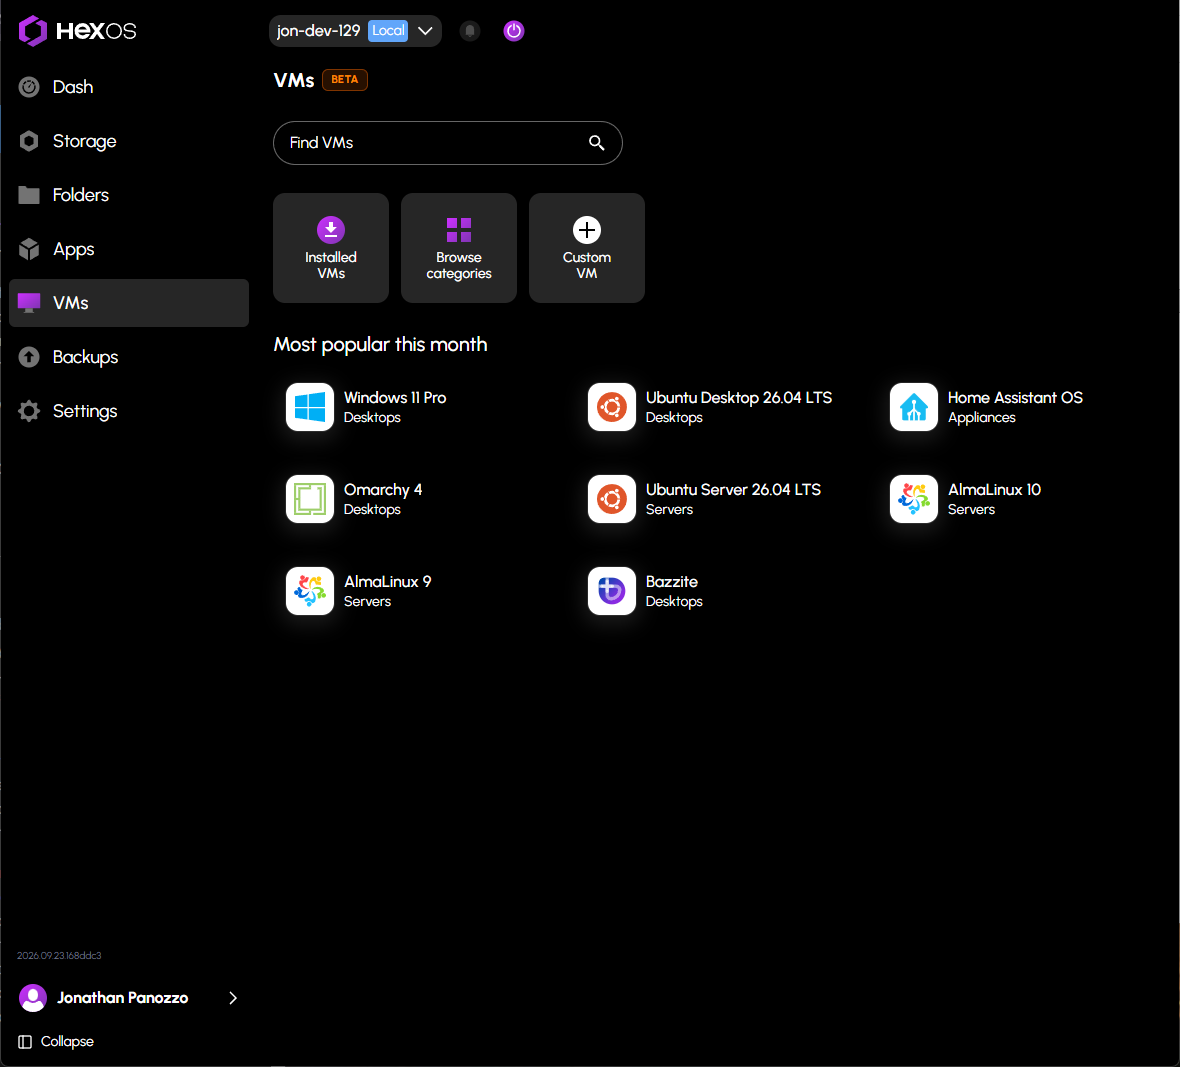Open notifications bell
1180x1067 pixels.
[x=470, y=31]
